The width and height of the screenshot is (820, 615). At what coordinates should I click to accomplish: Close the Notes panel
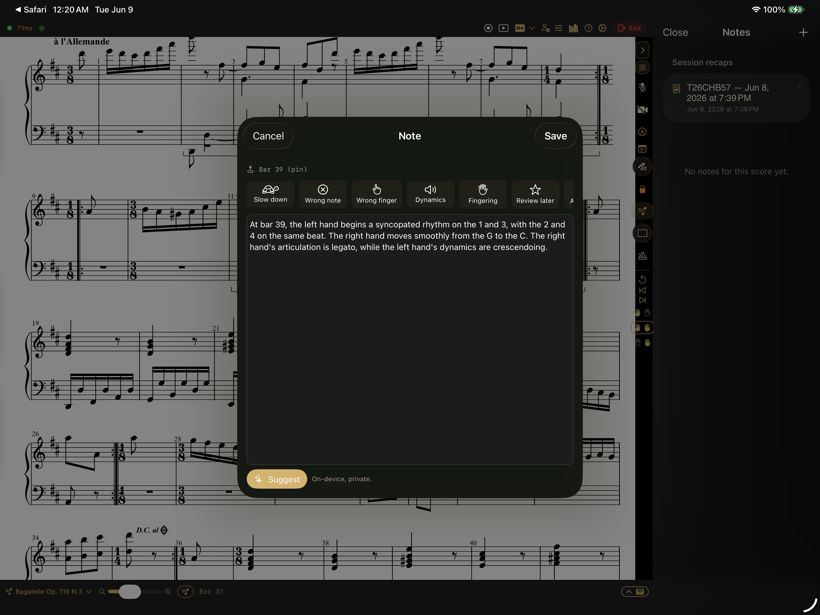(675, 32)
